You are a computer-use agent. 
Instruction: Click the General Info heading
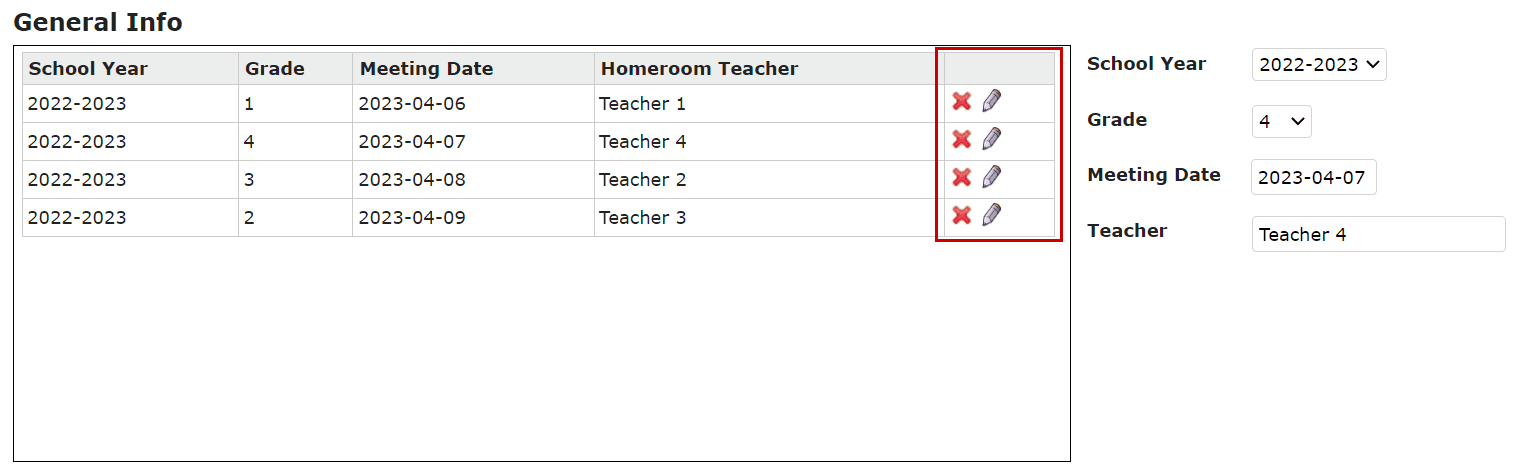coord(98,21)
